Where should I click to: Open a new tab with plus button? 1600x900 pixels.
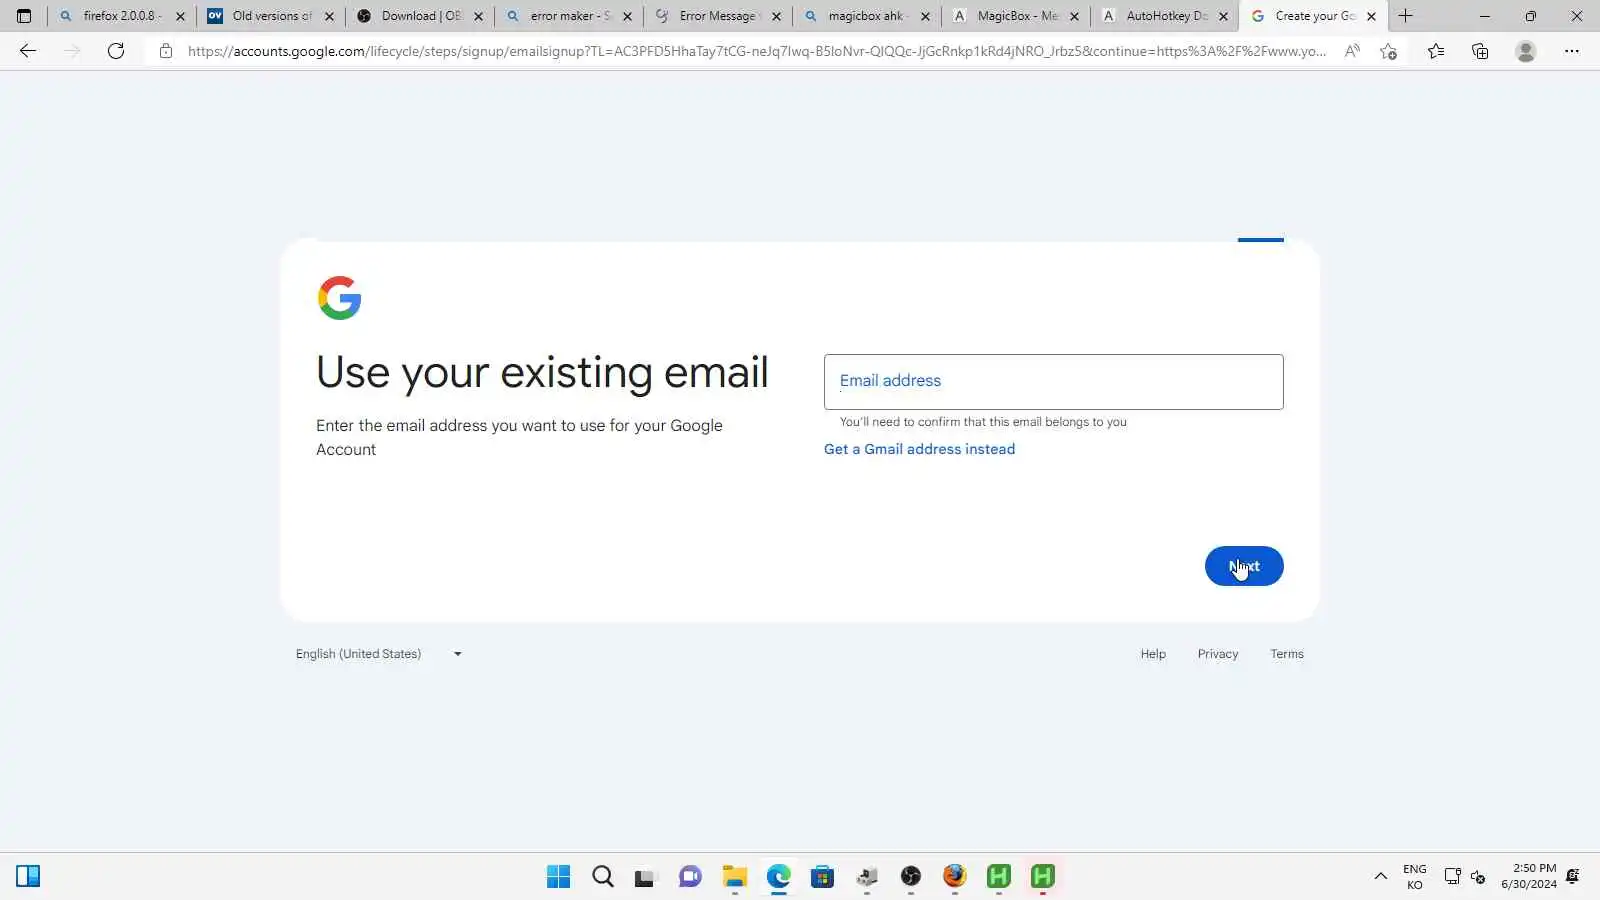[1405, 16]
